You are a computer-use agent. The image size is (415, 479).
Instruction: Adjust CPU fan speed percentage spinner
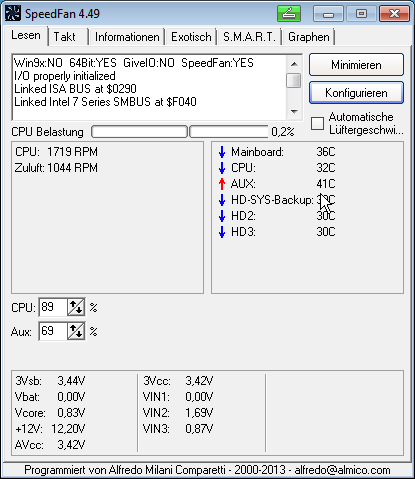click(x=76, y=307)
